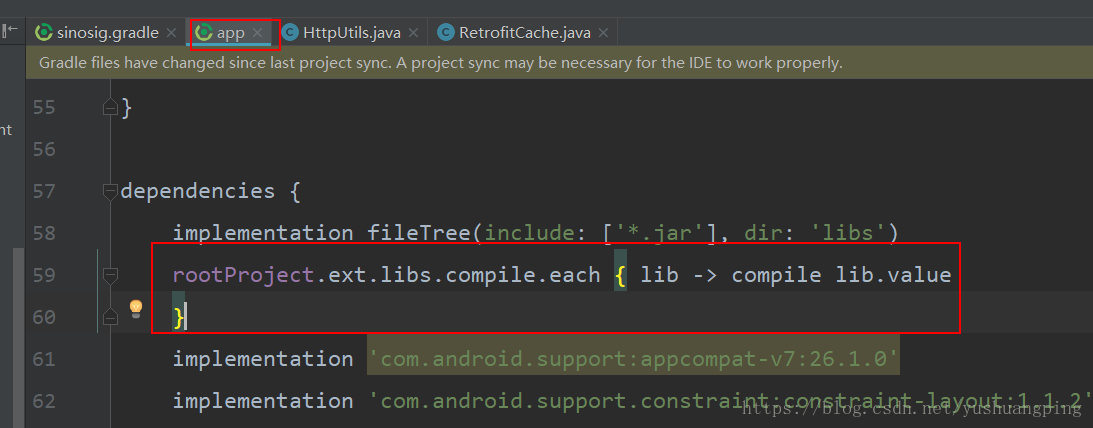The image size is (1093, 428).
Task: Select the app gradle tab
Action: tap(230, 33)
